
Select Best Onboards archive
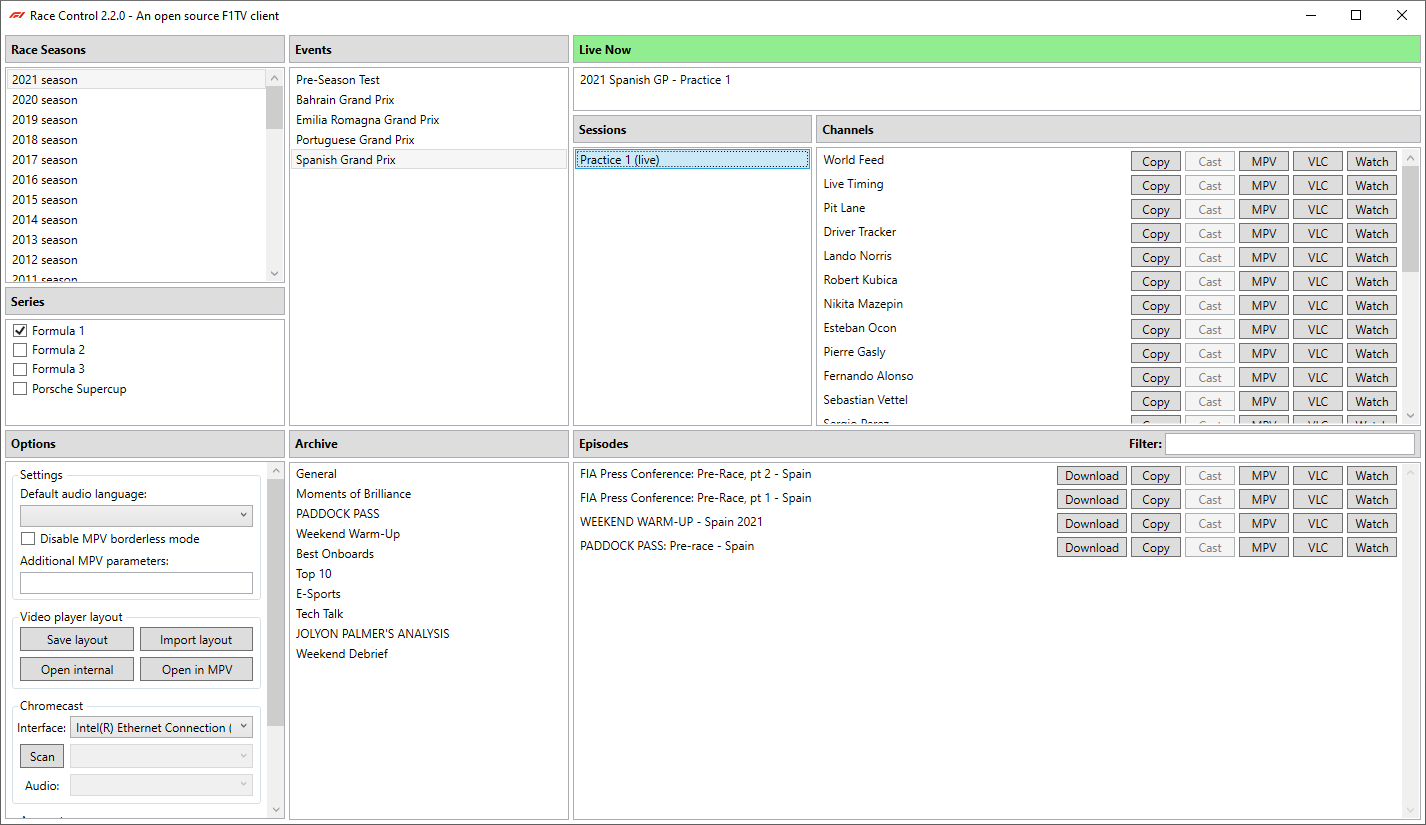pyautogui.click(x=428, y=554)
